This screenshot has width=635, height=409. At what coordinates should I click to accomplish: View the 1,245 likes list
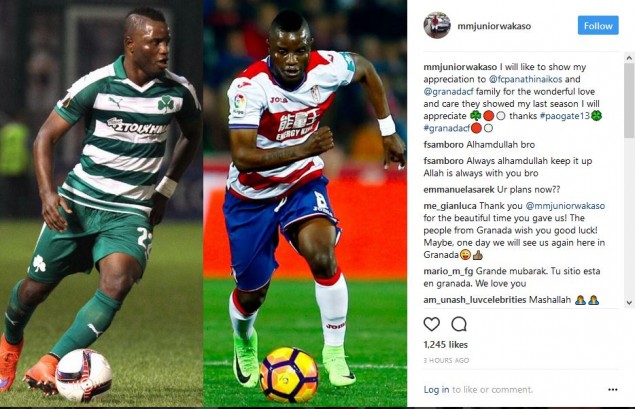[445, 345]
